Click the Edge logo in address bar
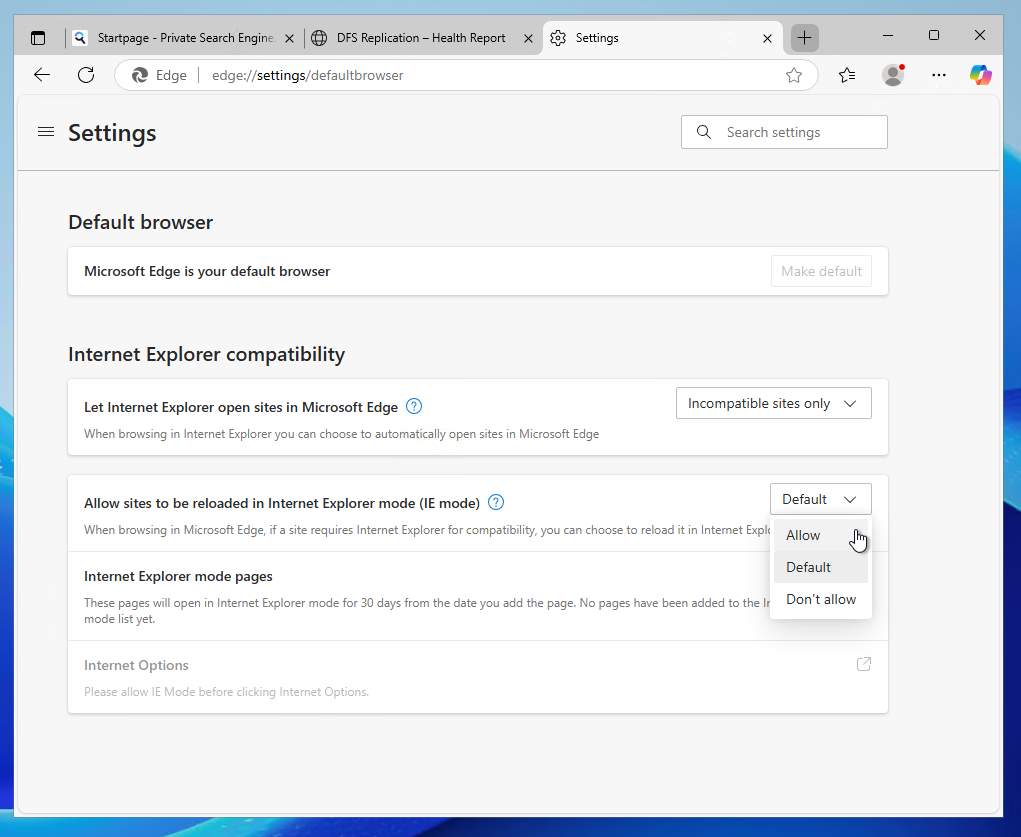 pyautogui.click(x=139, y=76)
